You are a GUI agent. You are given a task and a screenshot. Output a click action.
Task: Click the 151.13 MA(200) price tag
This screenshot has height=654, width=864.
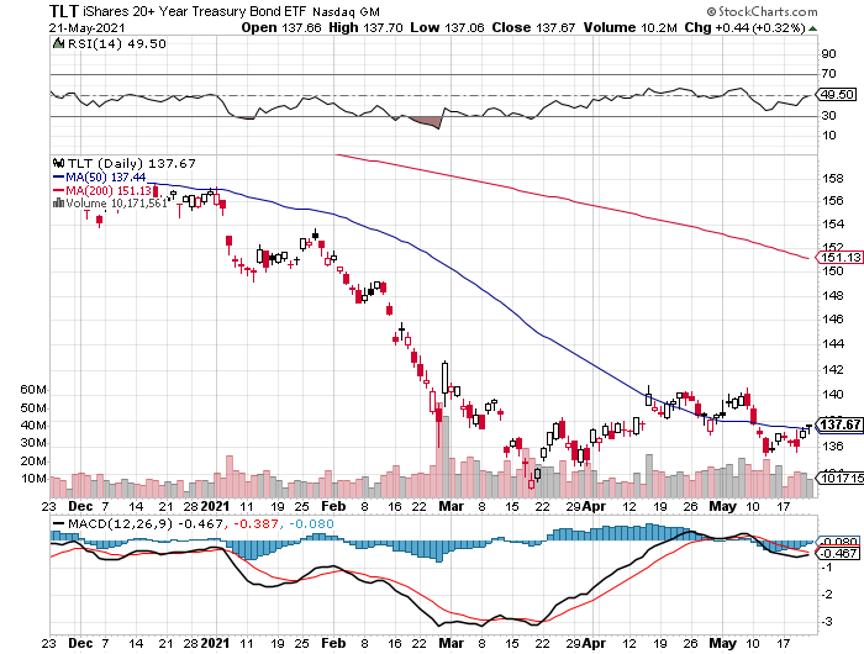[839, 257]
